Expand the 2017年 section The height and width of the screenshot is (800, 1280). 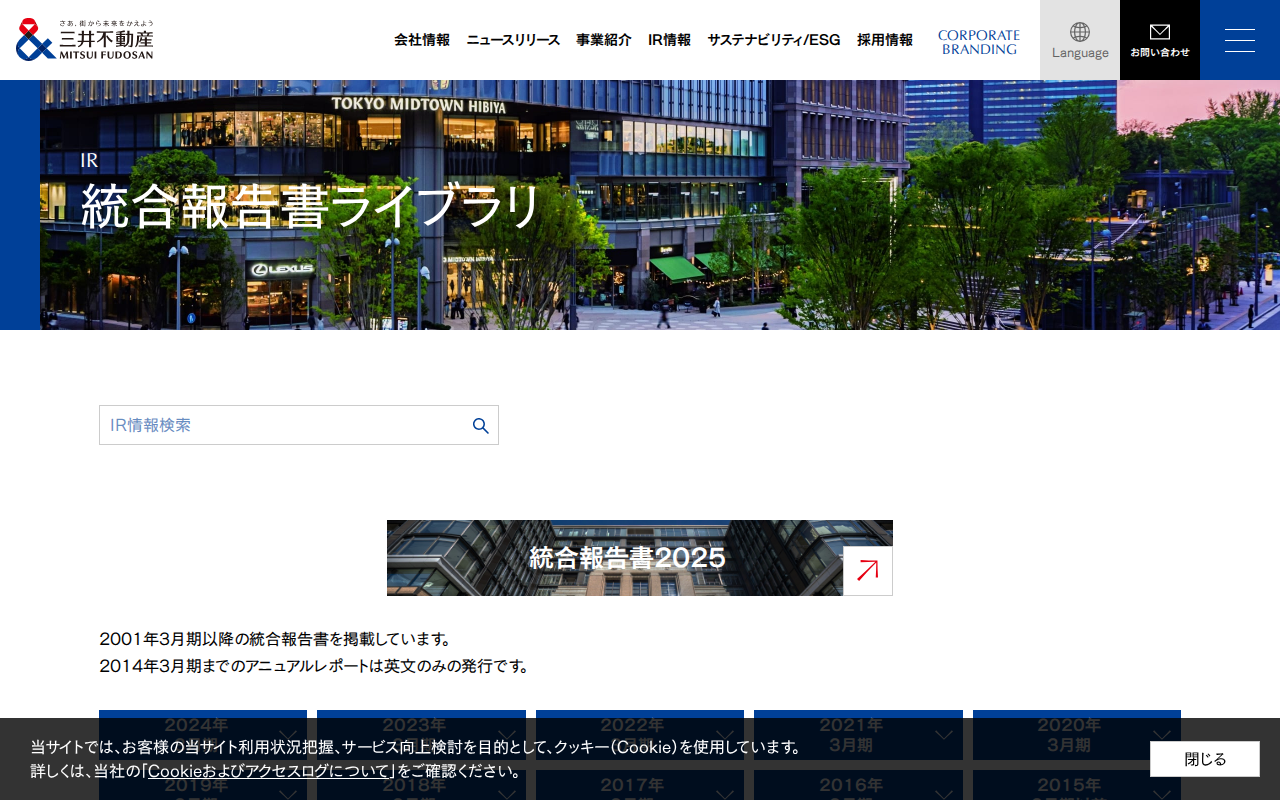[x=640, y=785]
